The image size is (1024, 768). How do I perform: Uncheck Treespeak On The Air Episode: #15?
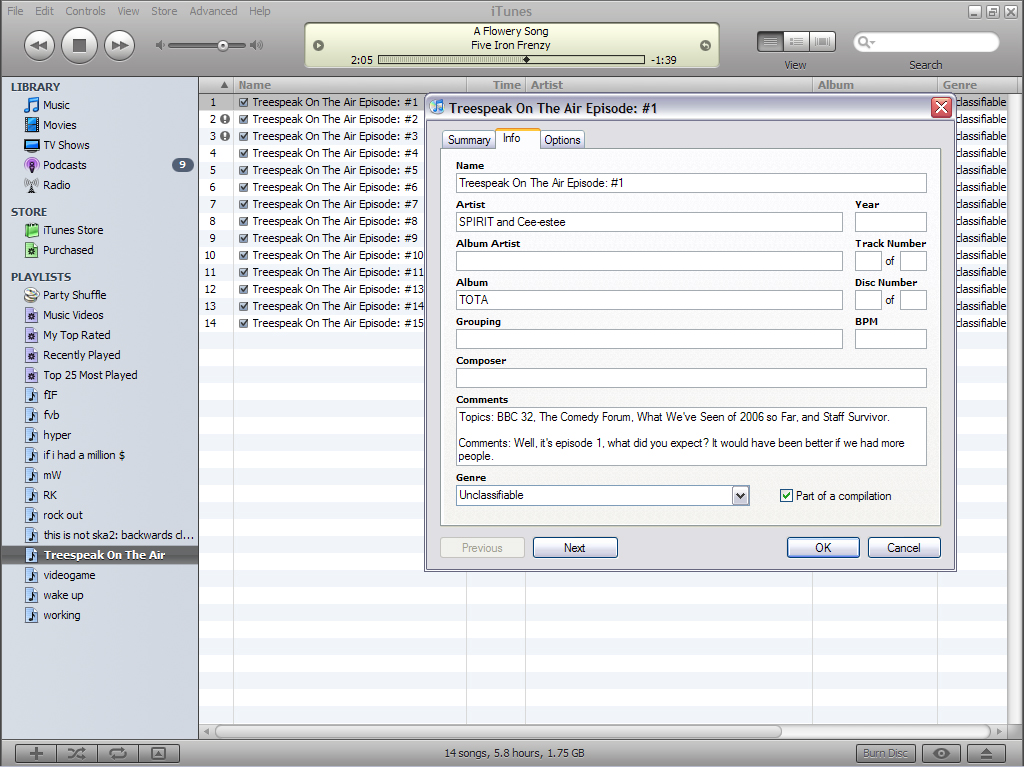[x=244, y=323]
